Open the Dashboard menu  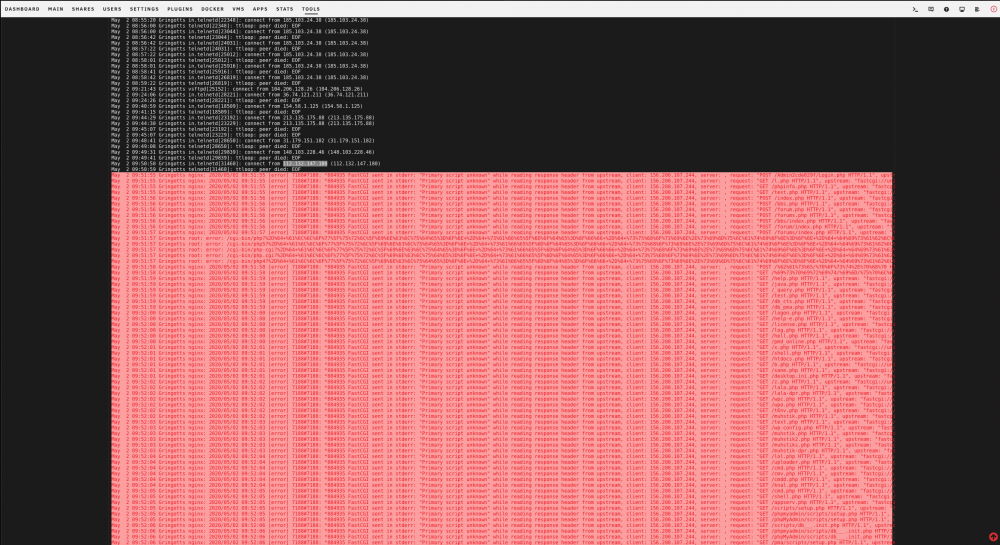22,9
